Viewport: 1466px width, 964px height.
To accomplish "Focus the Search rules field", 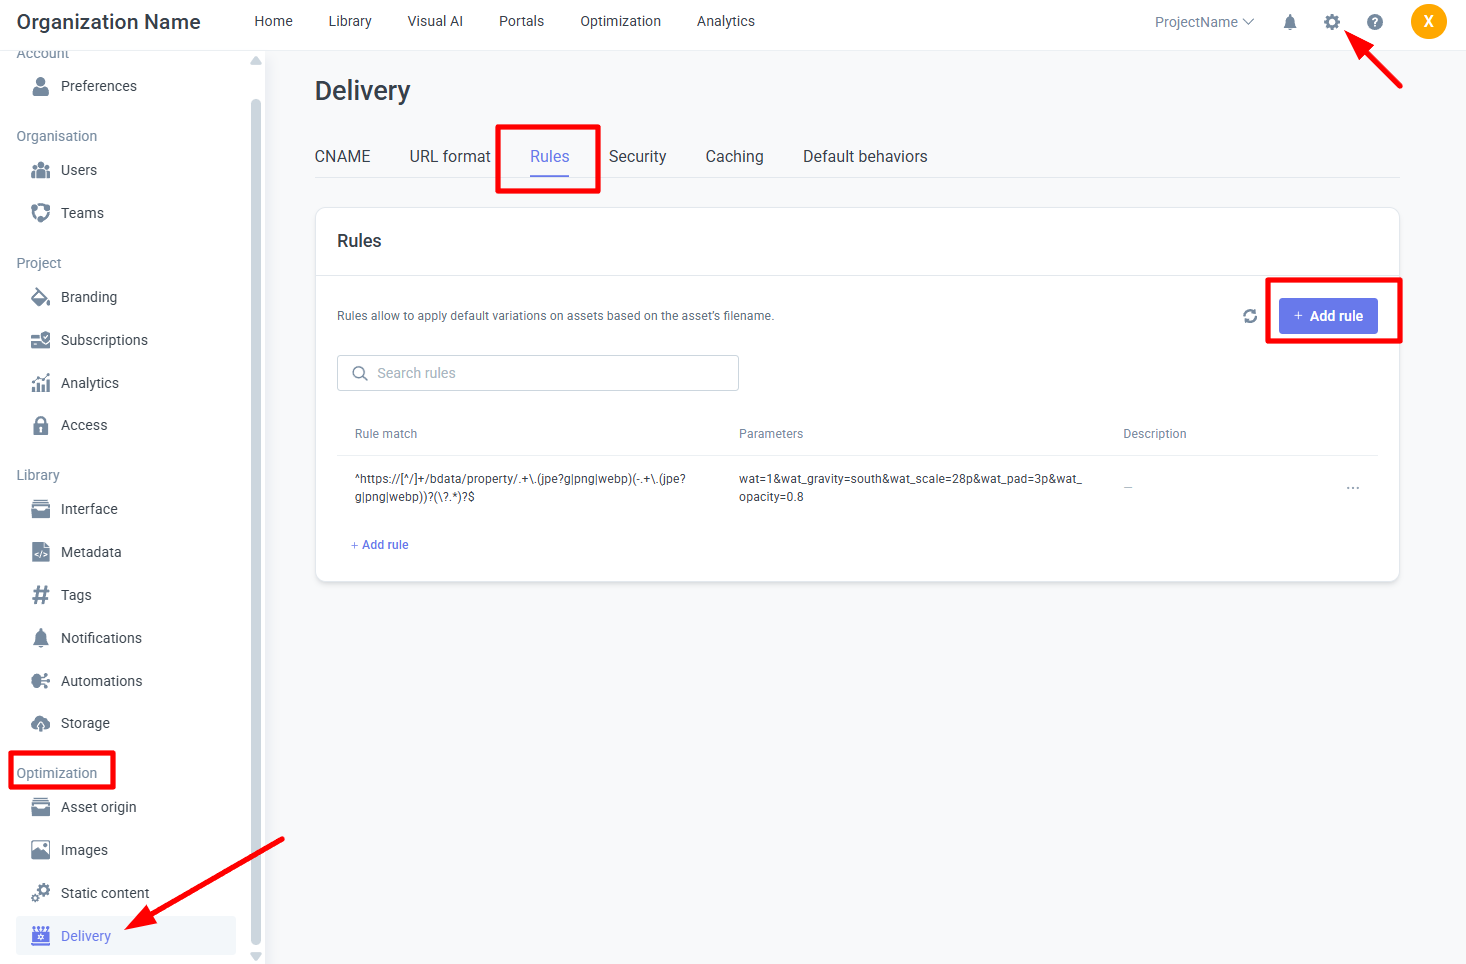I will point(538,373).
